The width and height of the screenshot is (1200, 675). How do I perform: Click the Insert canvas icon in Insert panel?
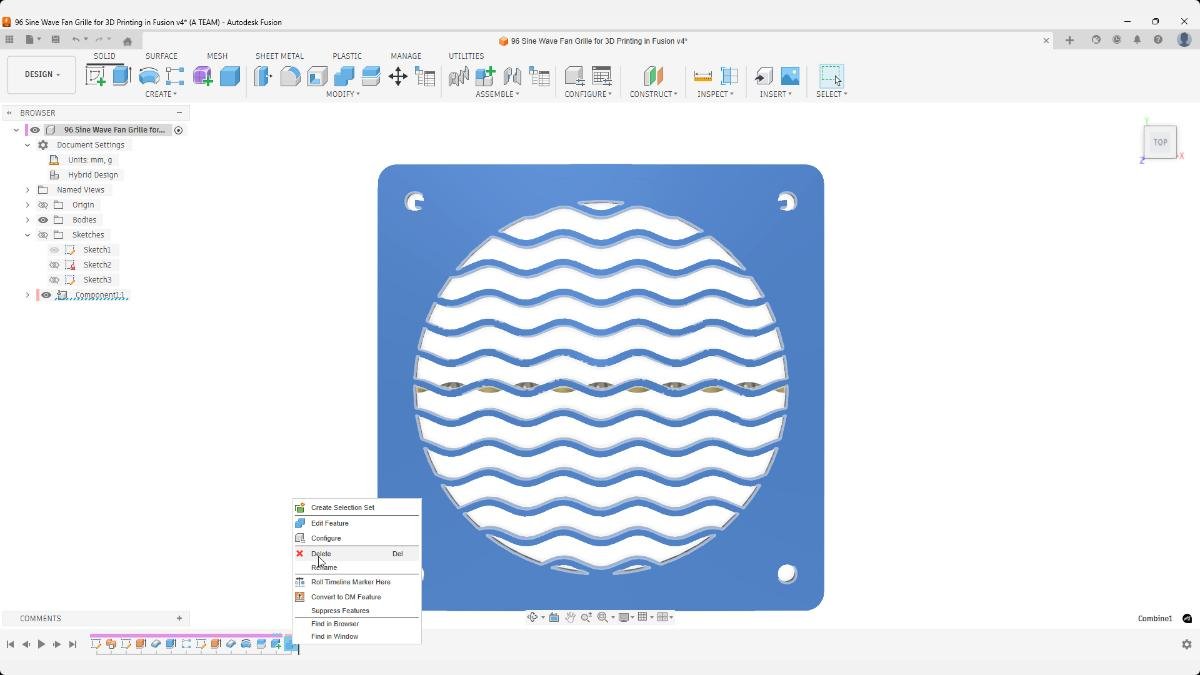click(789, 76)
